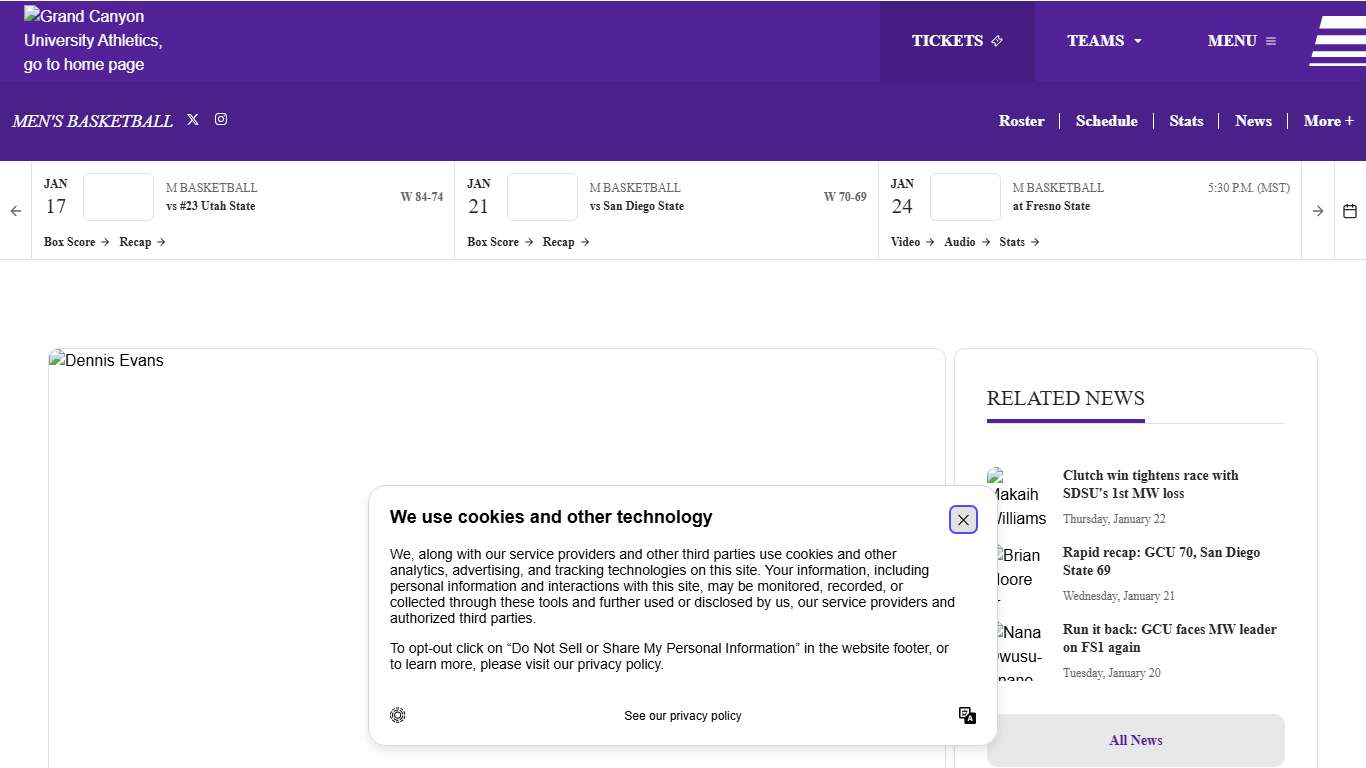Open Box Score for Utah State game
The image size is (1366, 768).
pos(76,242)
